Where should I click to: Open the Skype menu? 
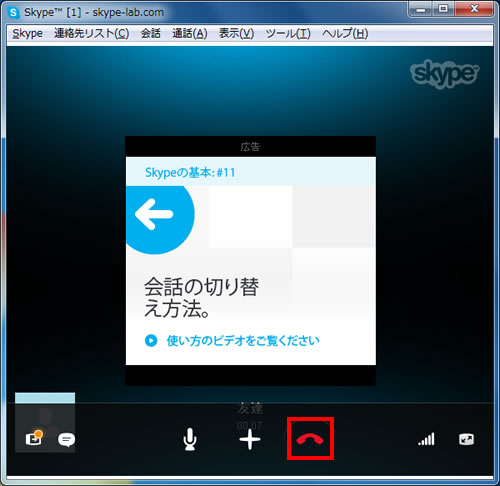[x=28, y=34]
